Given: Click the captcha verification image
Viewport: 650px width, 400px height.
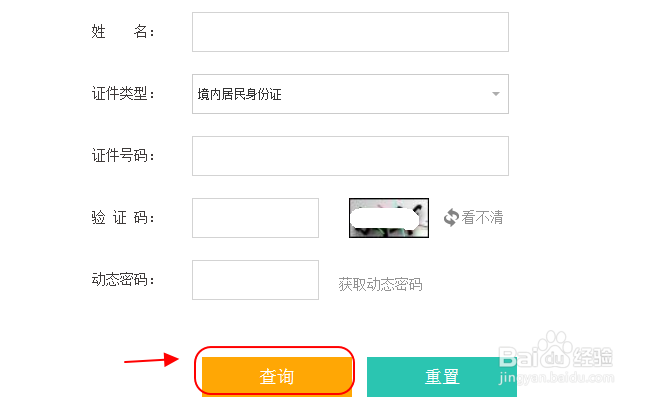Looking at the screenshot, I should pyautogui.click(x=389, y=218).
